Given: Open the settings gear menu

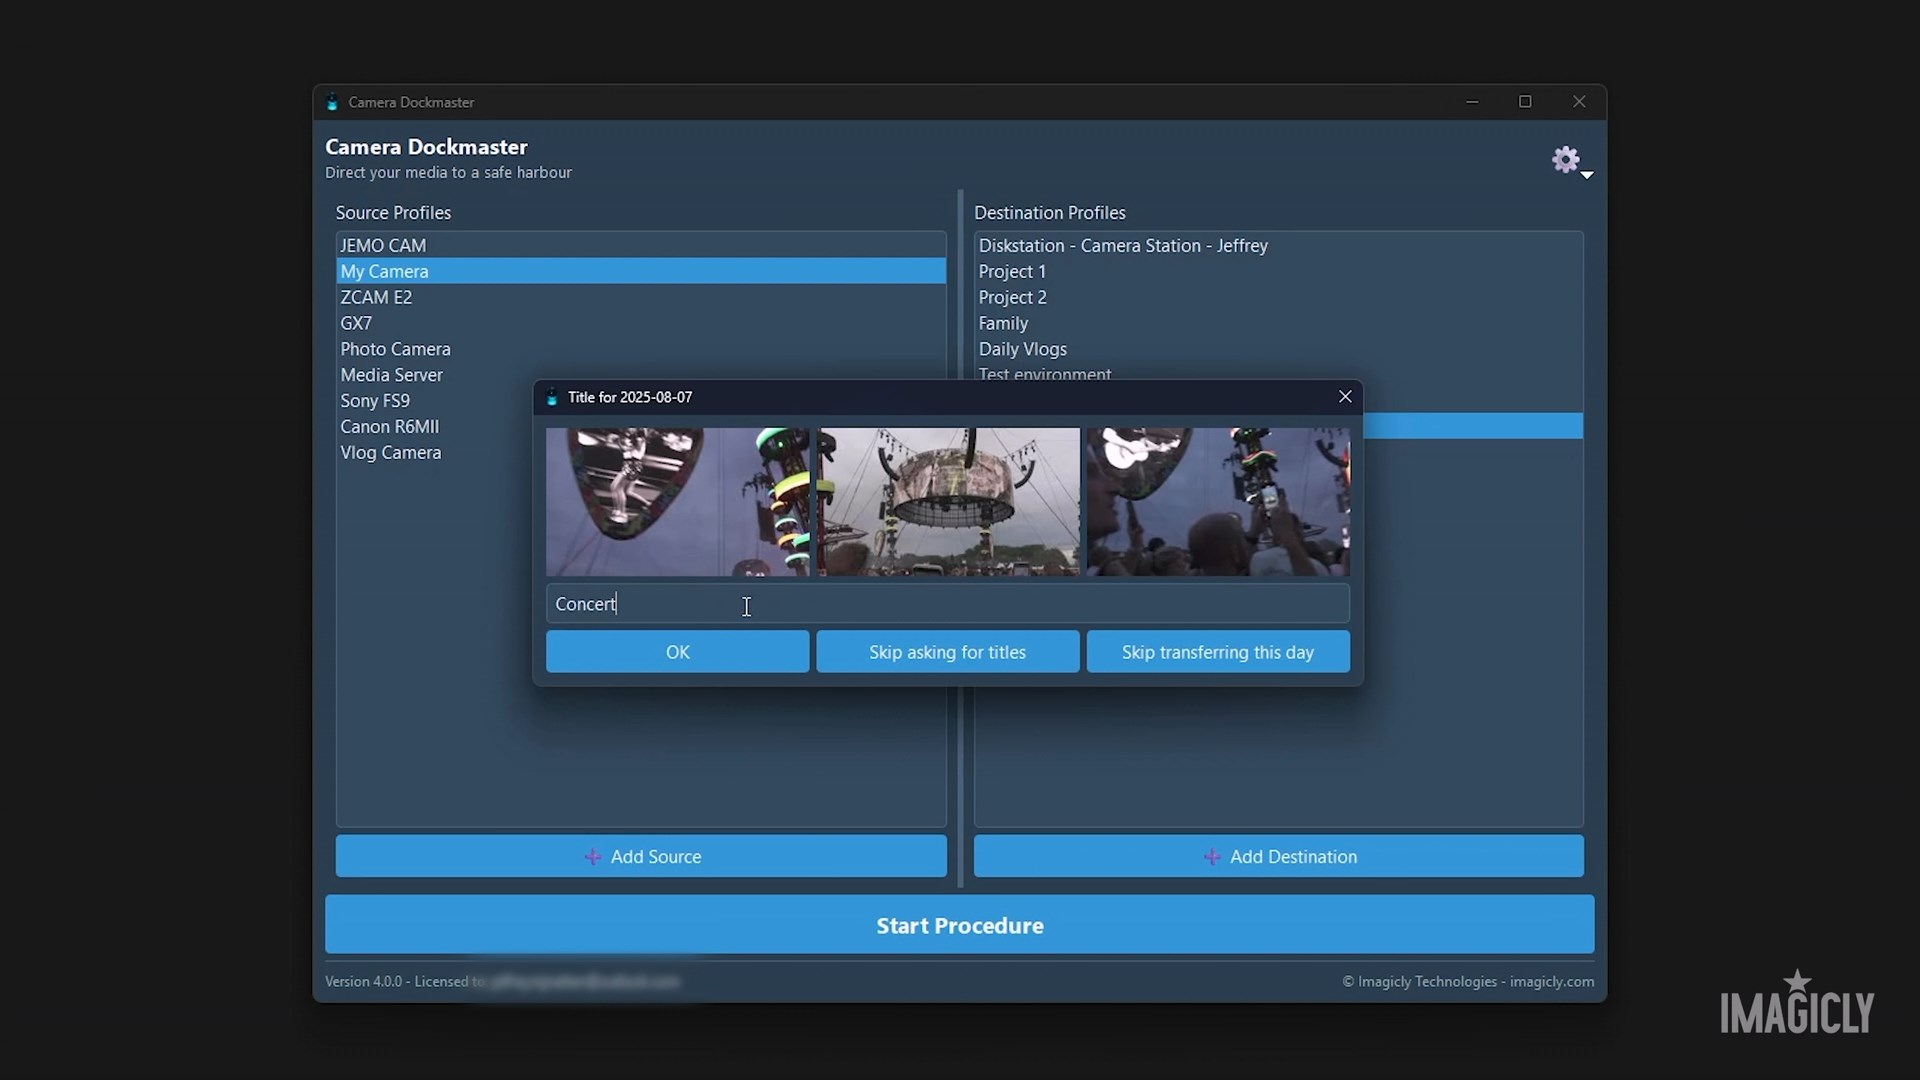Looking at the screenshot, I should tap(1565, 159).
